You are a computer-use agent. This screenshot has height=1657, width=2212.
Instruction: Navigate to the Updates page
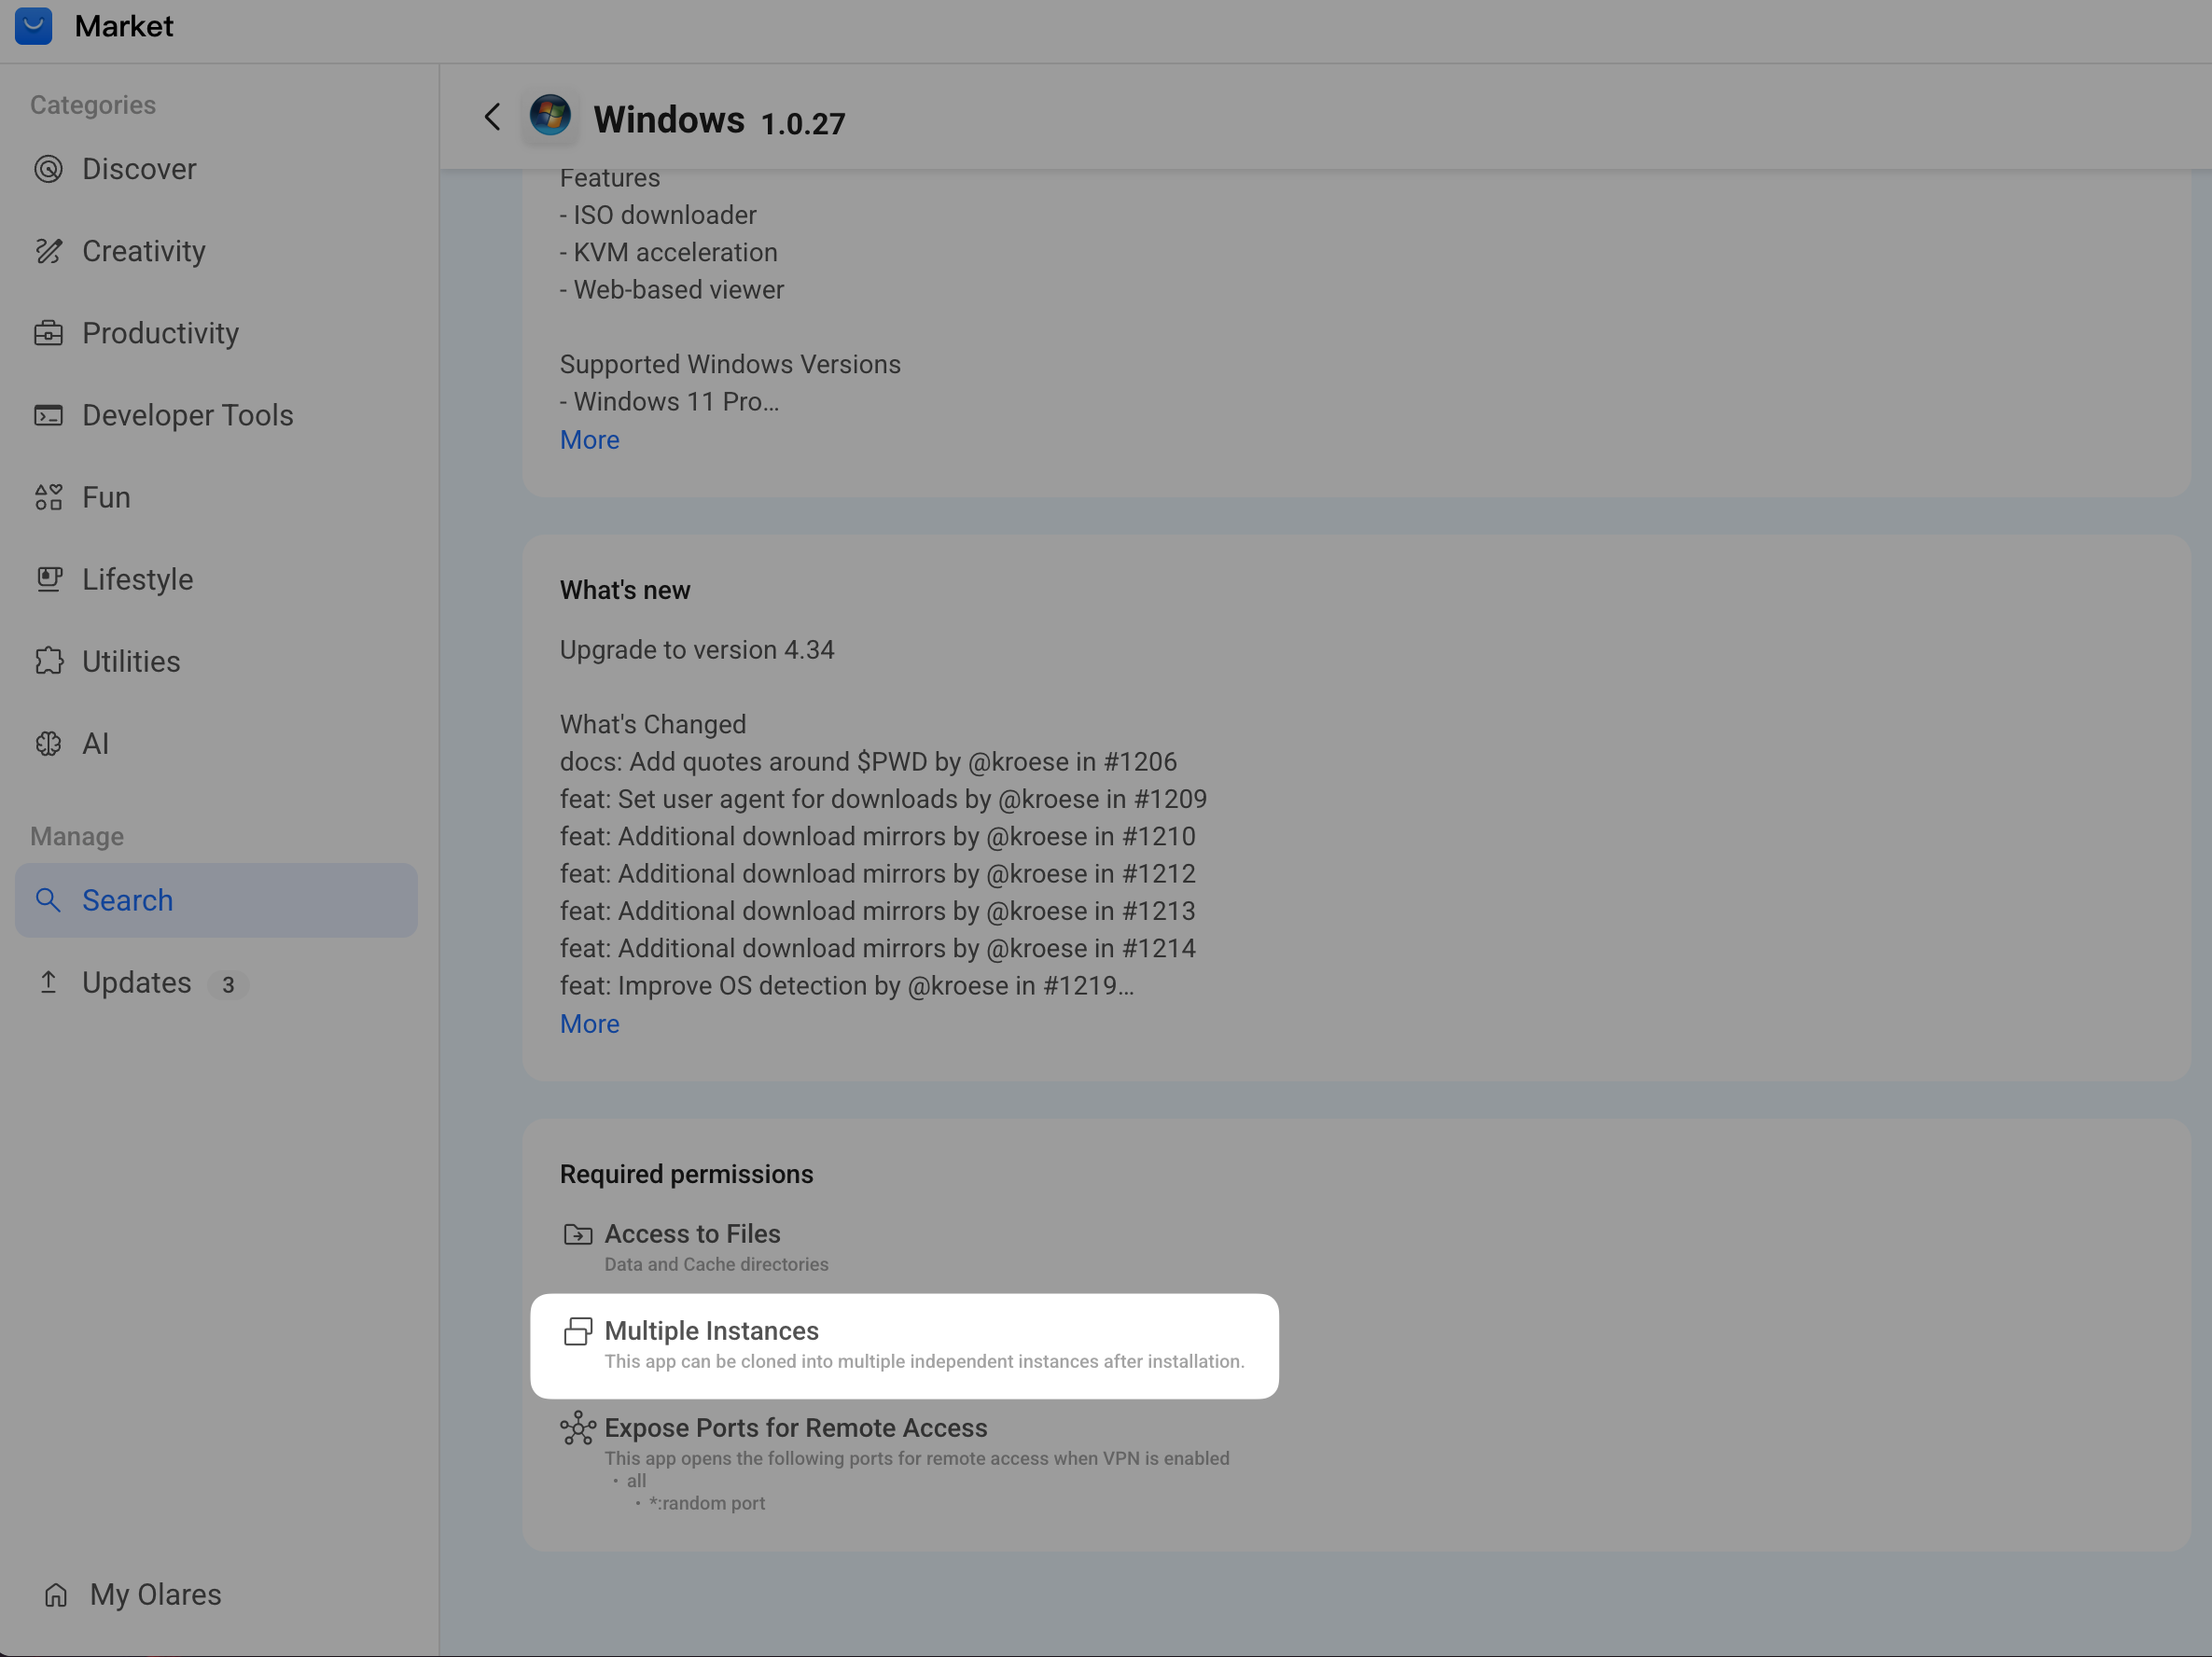click(136, 982)
